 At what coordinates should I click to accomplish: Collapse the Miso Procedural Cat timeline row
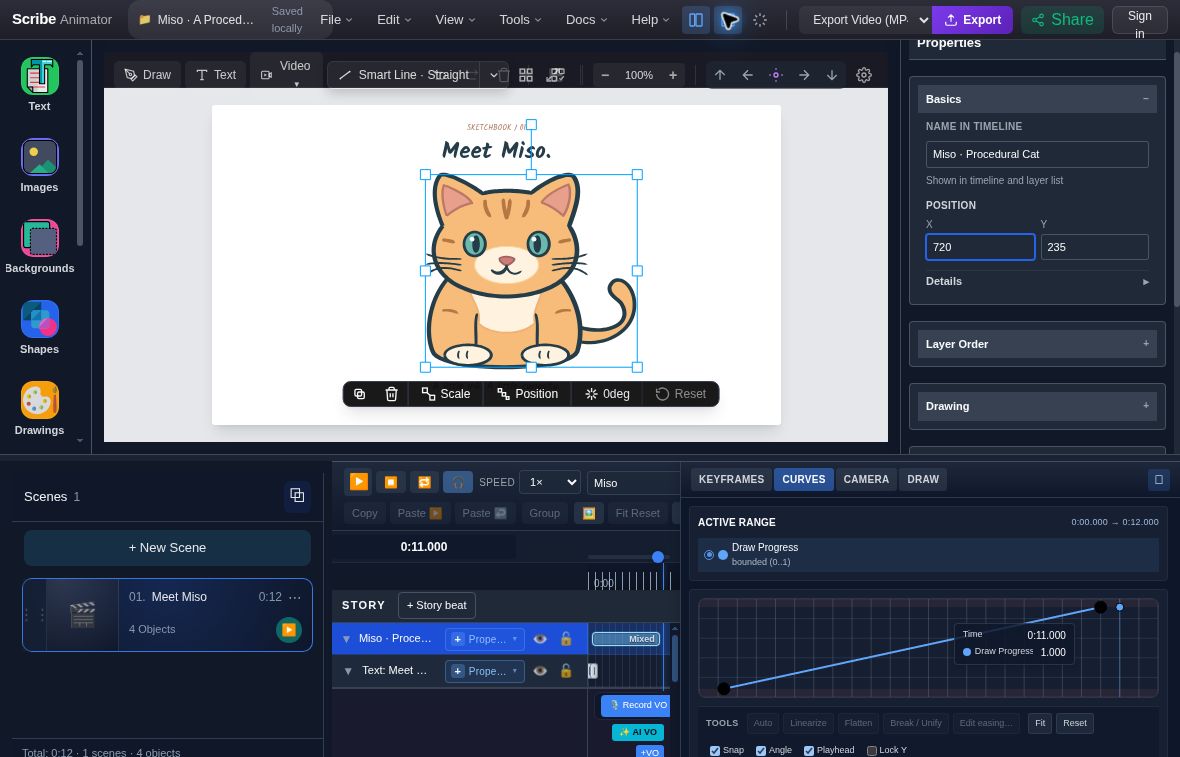coord(346,639)
